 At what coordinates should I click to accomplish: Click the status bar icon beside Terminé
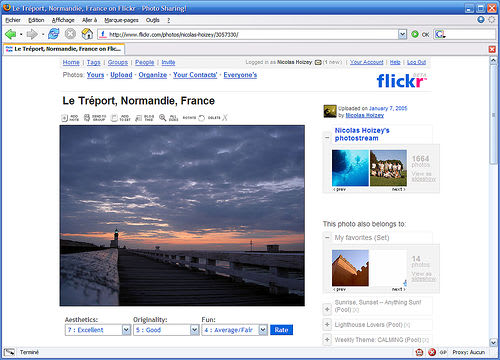pos(9,352)
